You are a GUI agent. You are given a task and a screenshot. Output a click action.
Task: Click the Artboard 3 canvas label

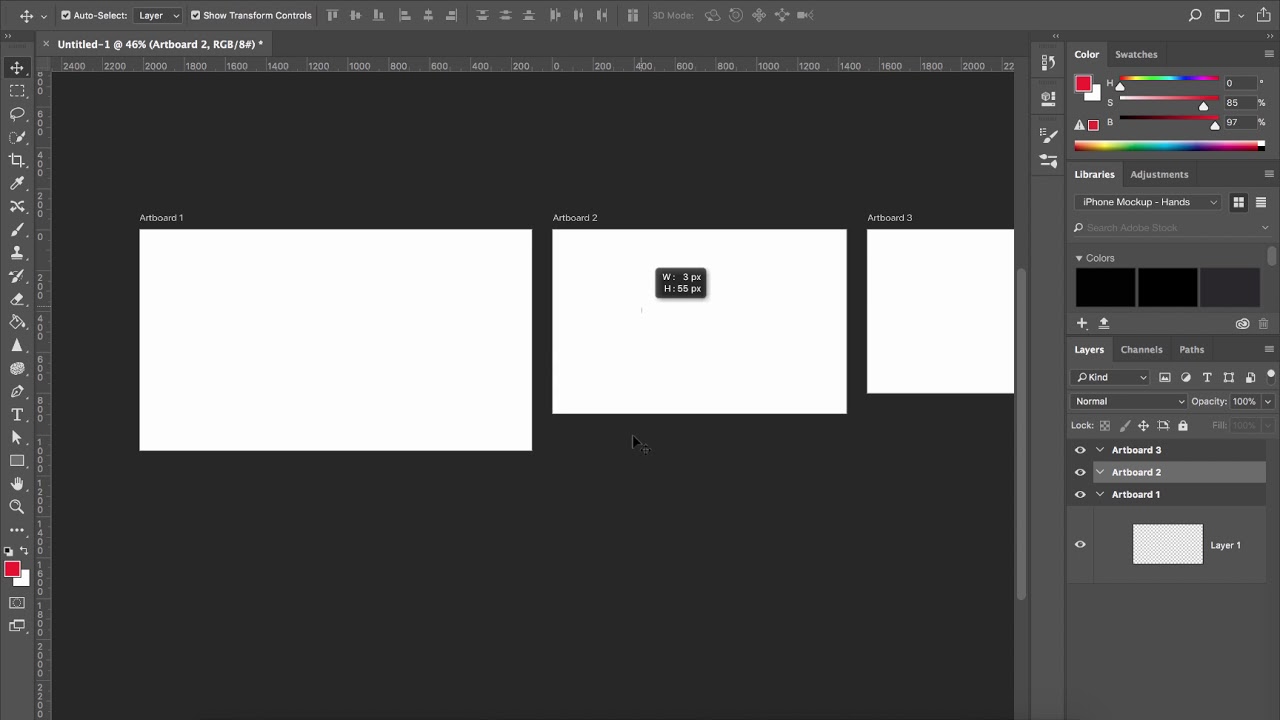889,217
